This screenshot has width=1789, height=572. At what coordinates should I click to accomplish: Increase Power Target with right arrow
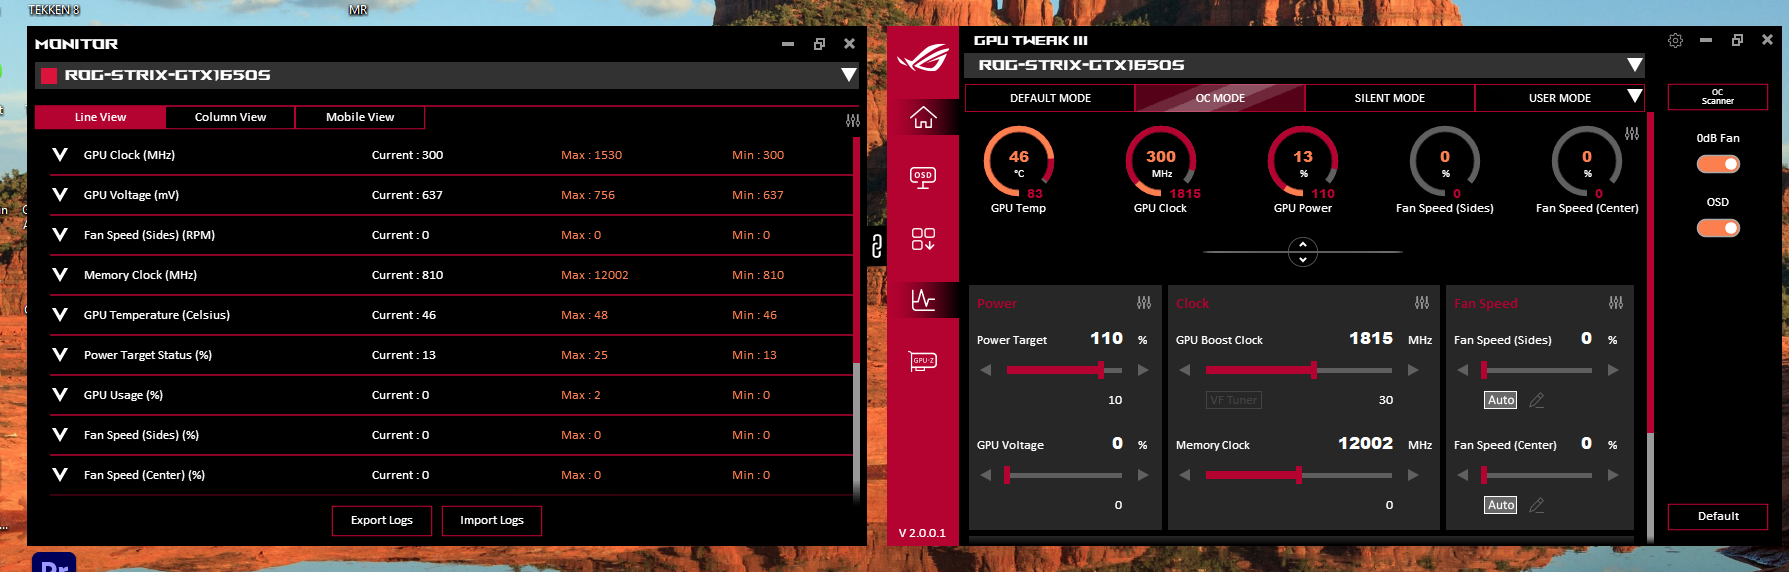pos(1143,370)
